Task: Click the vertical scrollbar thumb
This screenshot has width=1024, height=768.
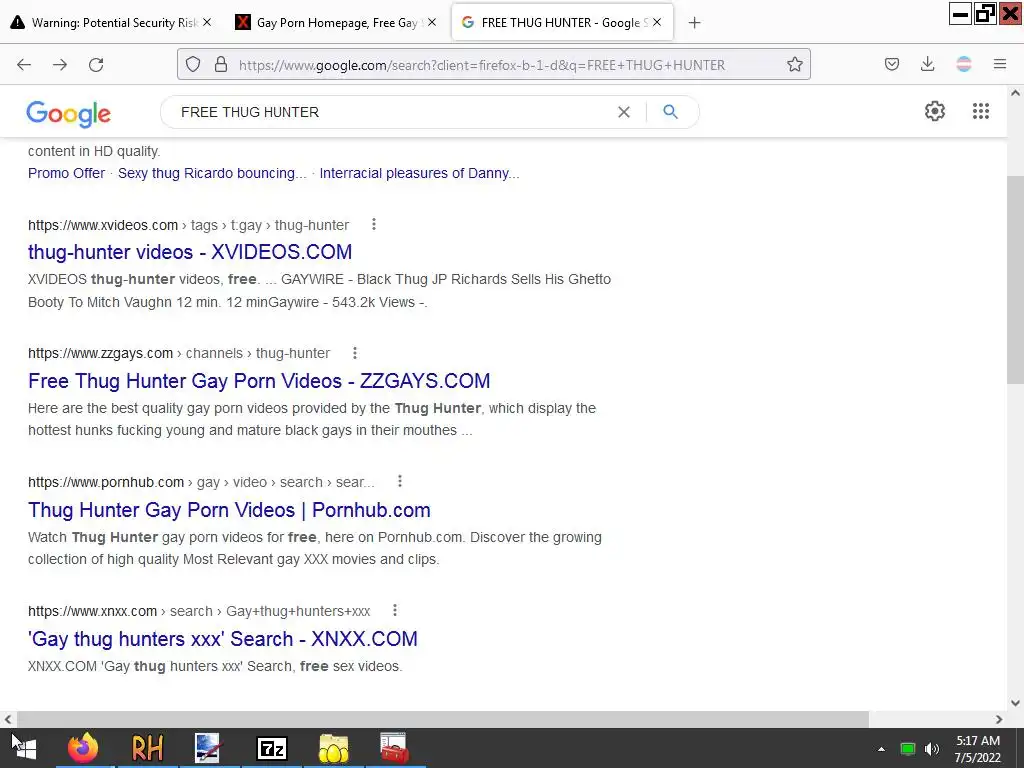Action: (x=1015, y=281)
